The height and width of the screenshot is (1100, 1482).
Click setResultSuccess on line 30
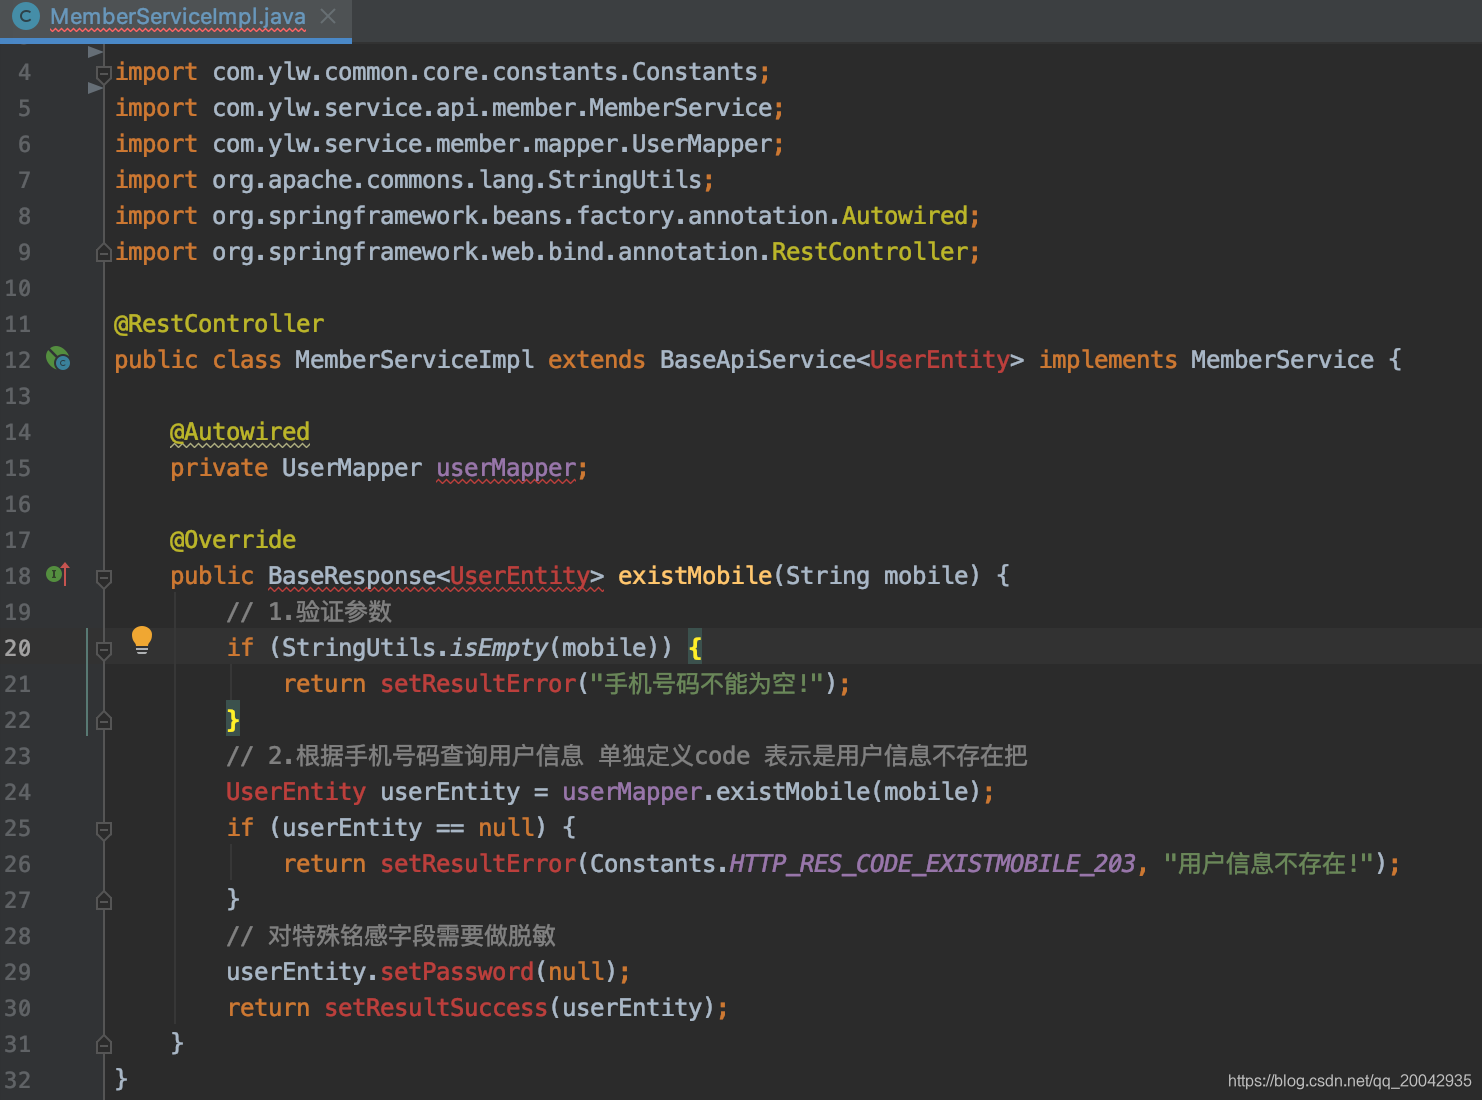pyautogui.click(x=436, y=1008)
